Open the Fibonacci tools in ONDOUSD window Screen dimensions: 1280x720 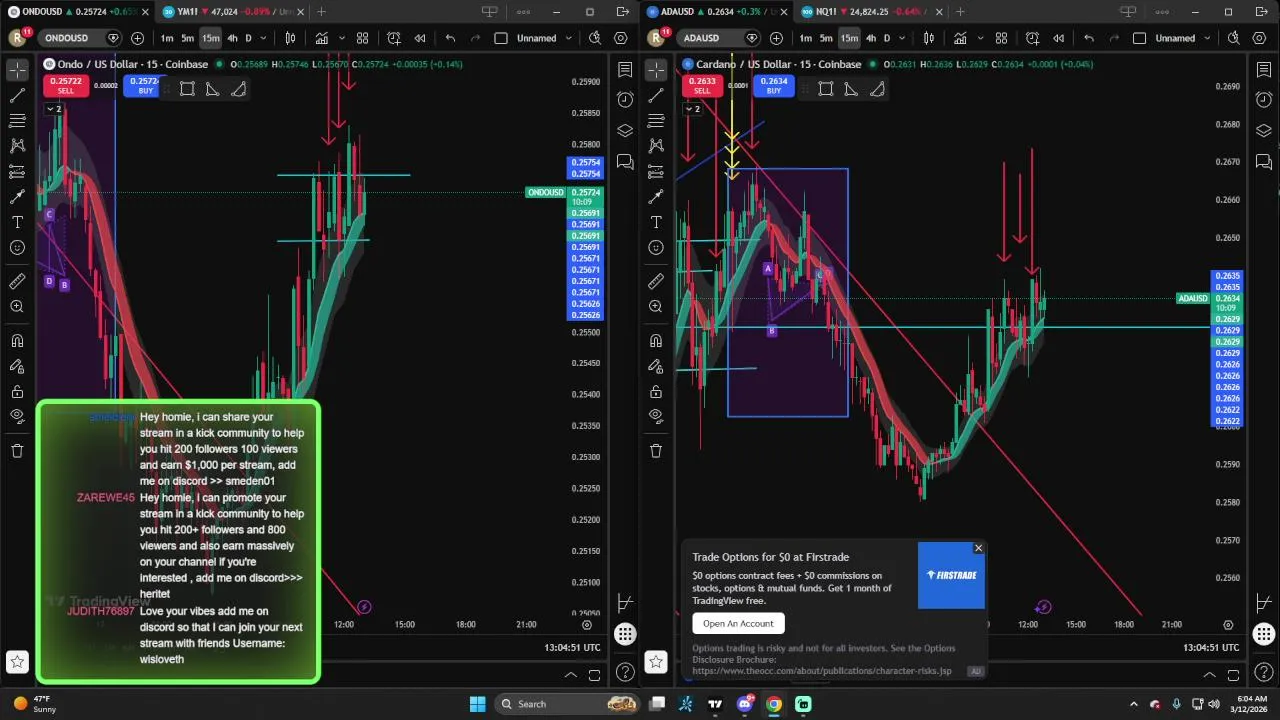17,121
